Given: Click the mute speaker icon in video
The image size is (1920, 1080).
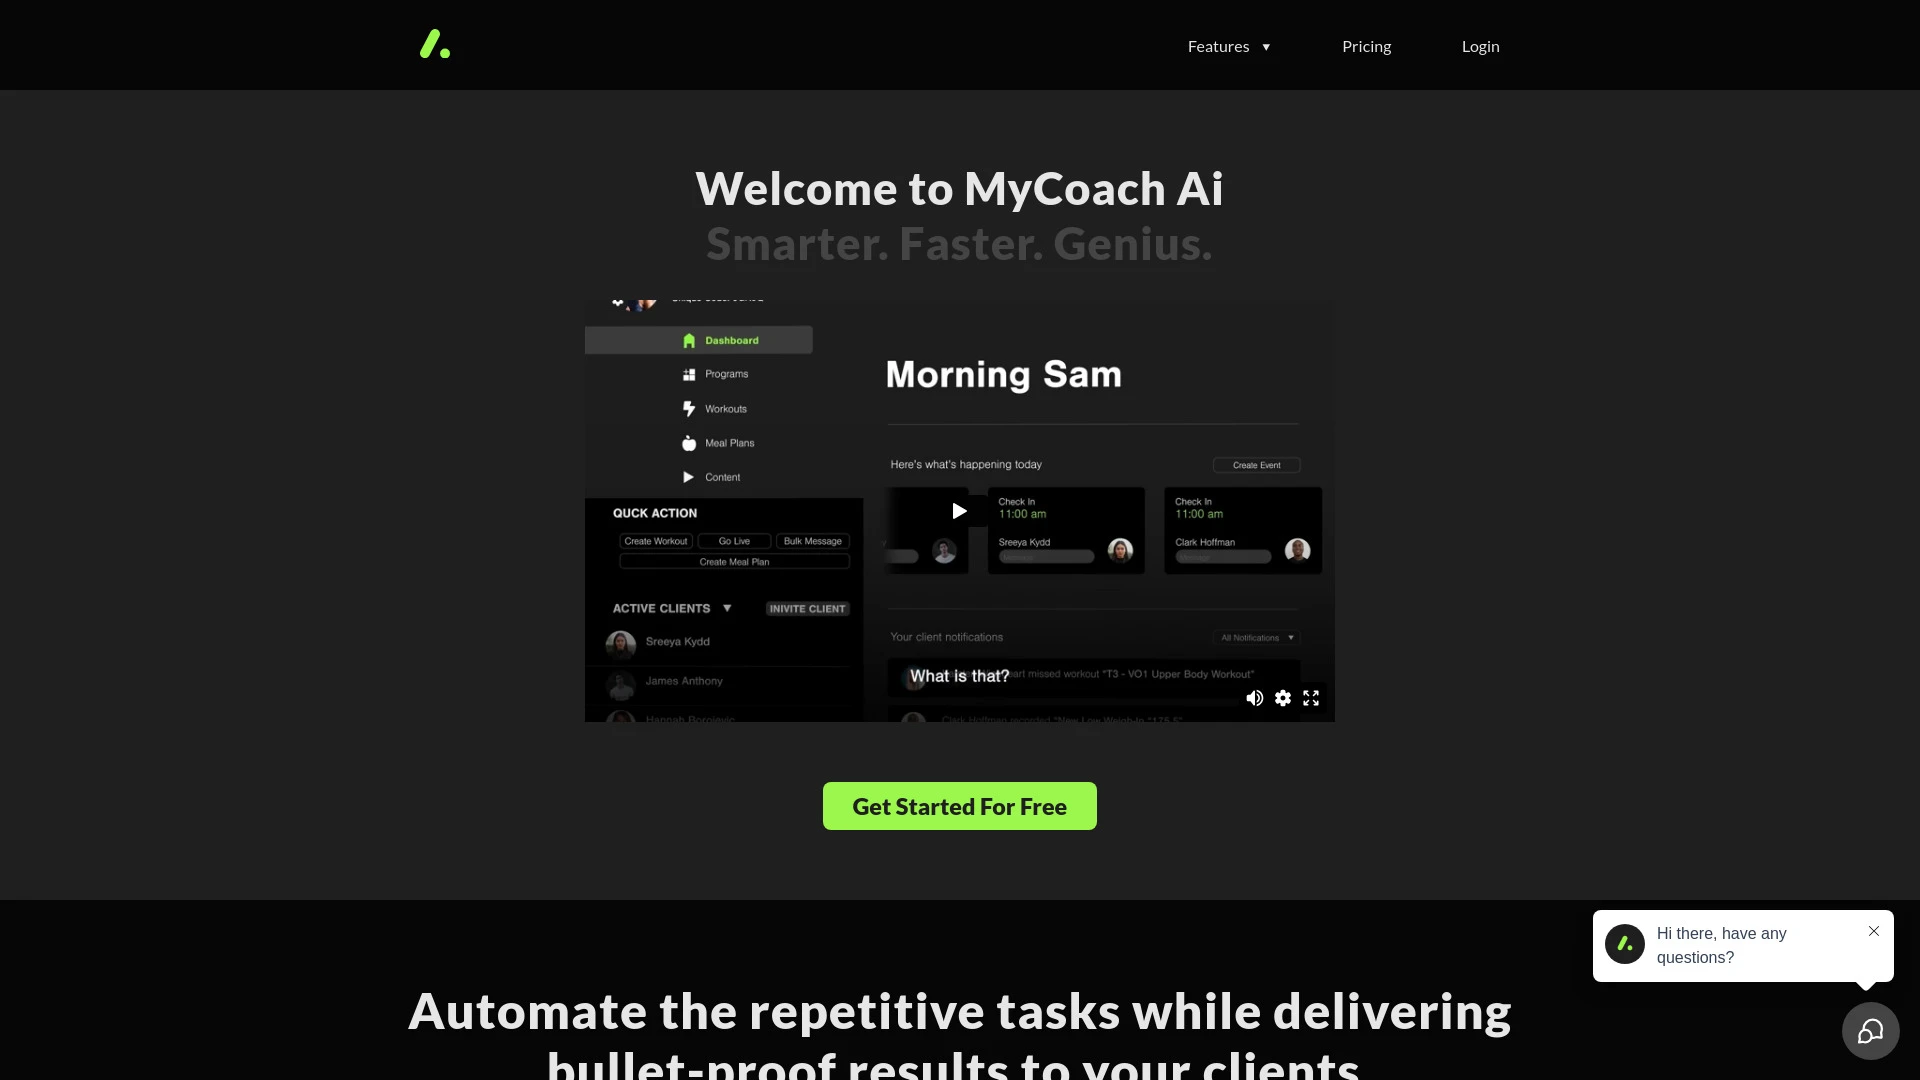Looking at the screenshot, I should tap(1254, 698).
